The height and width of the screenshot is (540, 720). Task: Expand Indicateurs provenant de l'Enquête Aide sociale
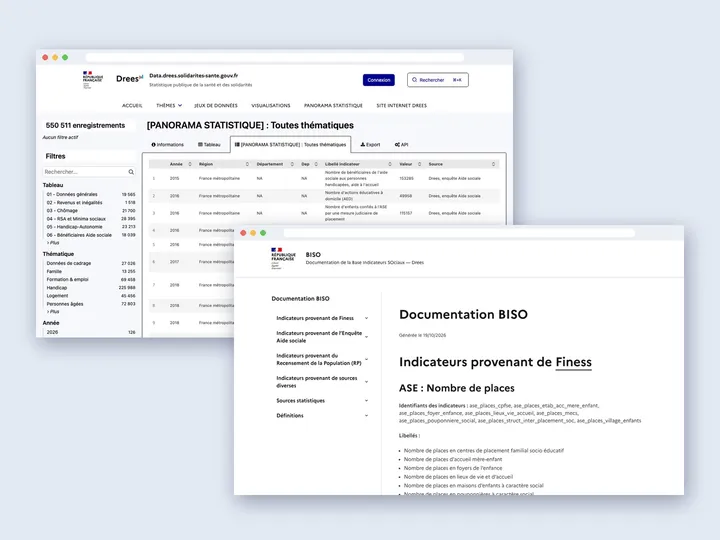(322, 337)
